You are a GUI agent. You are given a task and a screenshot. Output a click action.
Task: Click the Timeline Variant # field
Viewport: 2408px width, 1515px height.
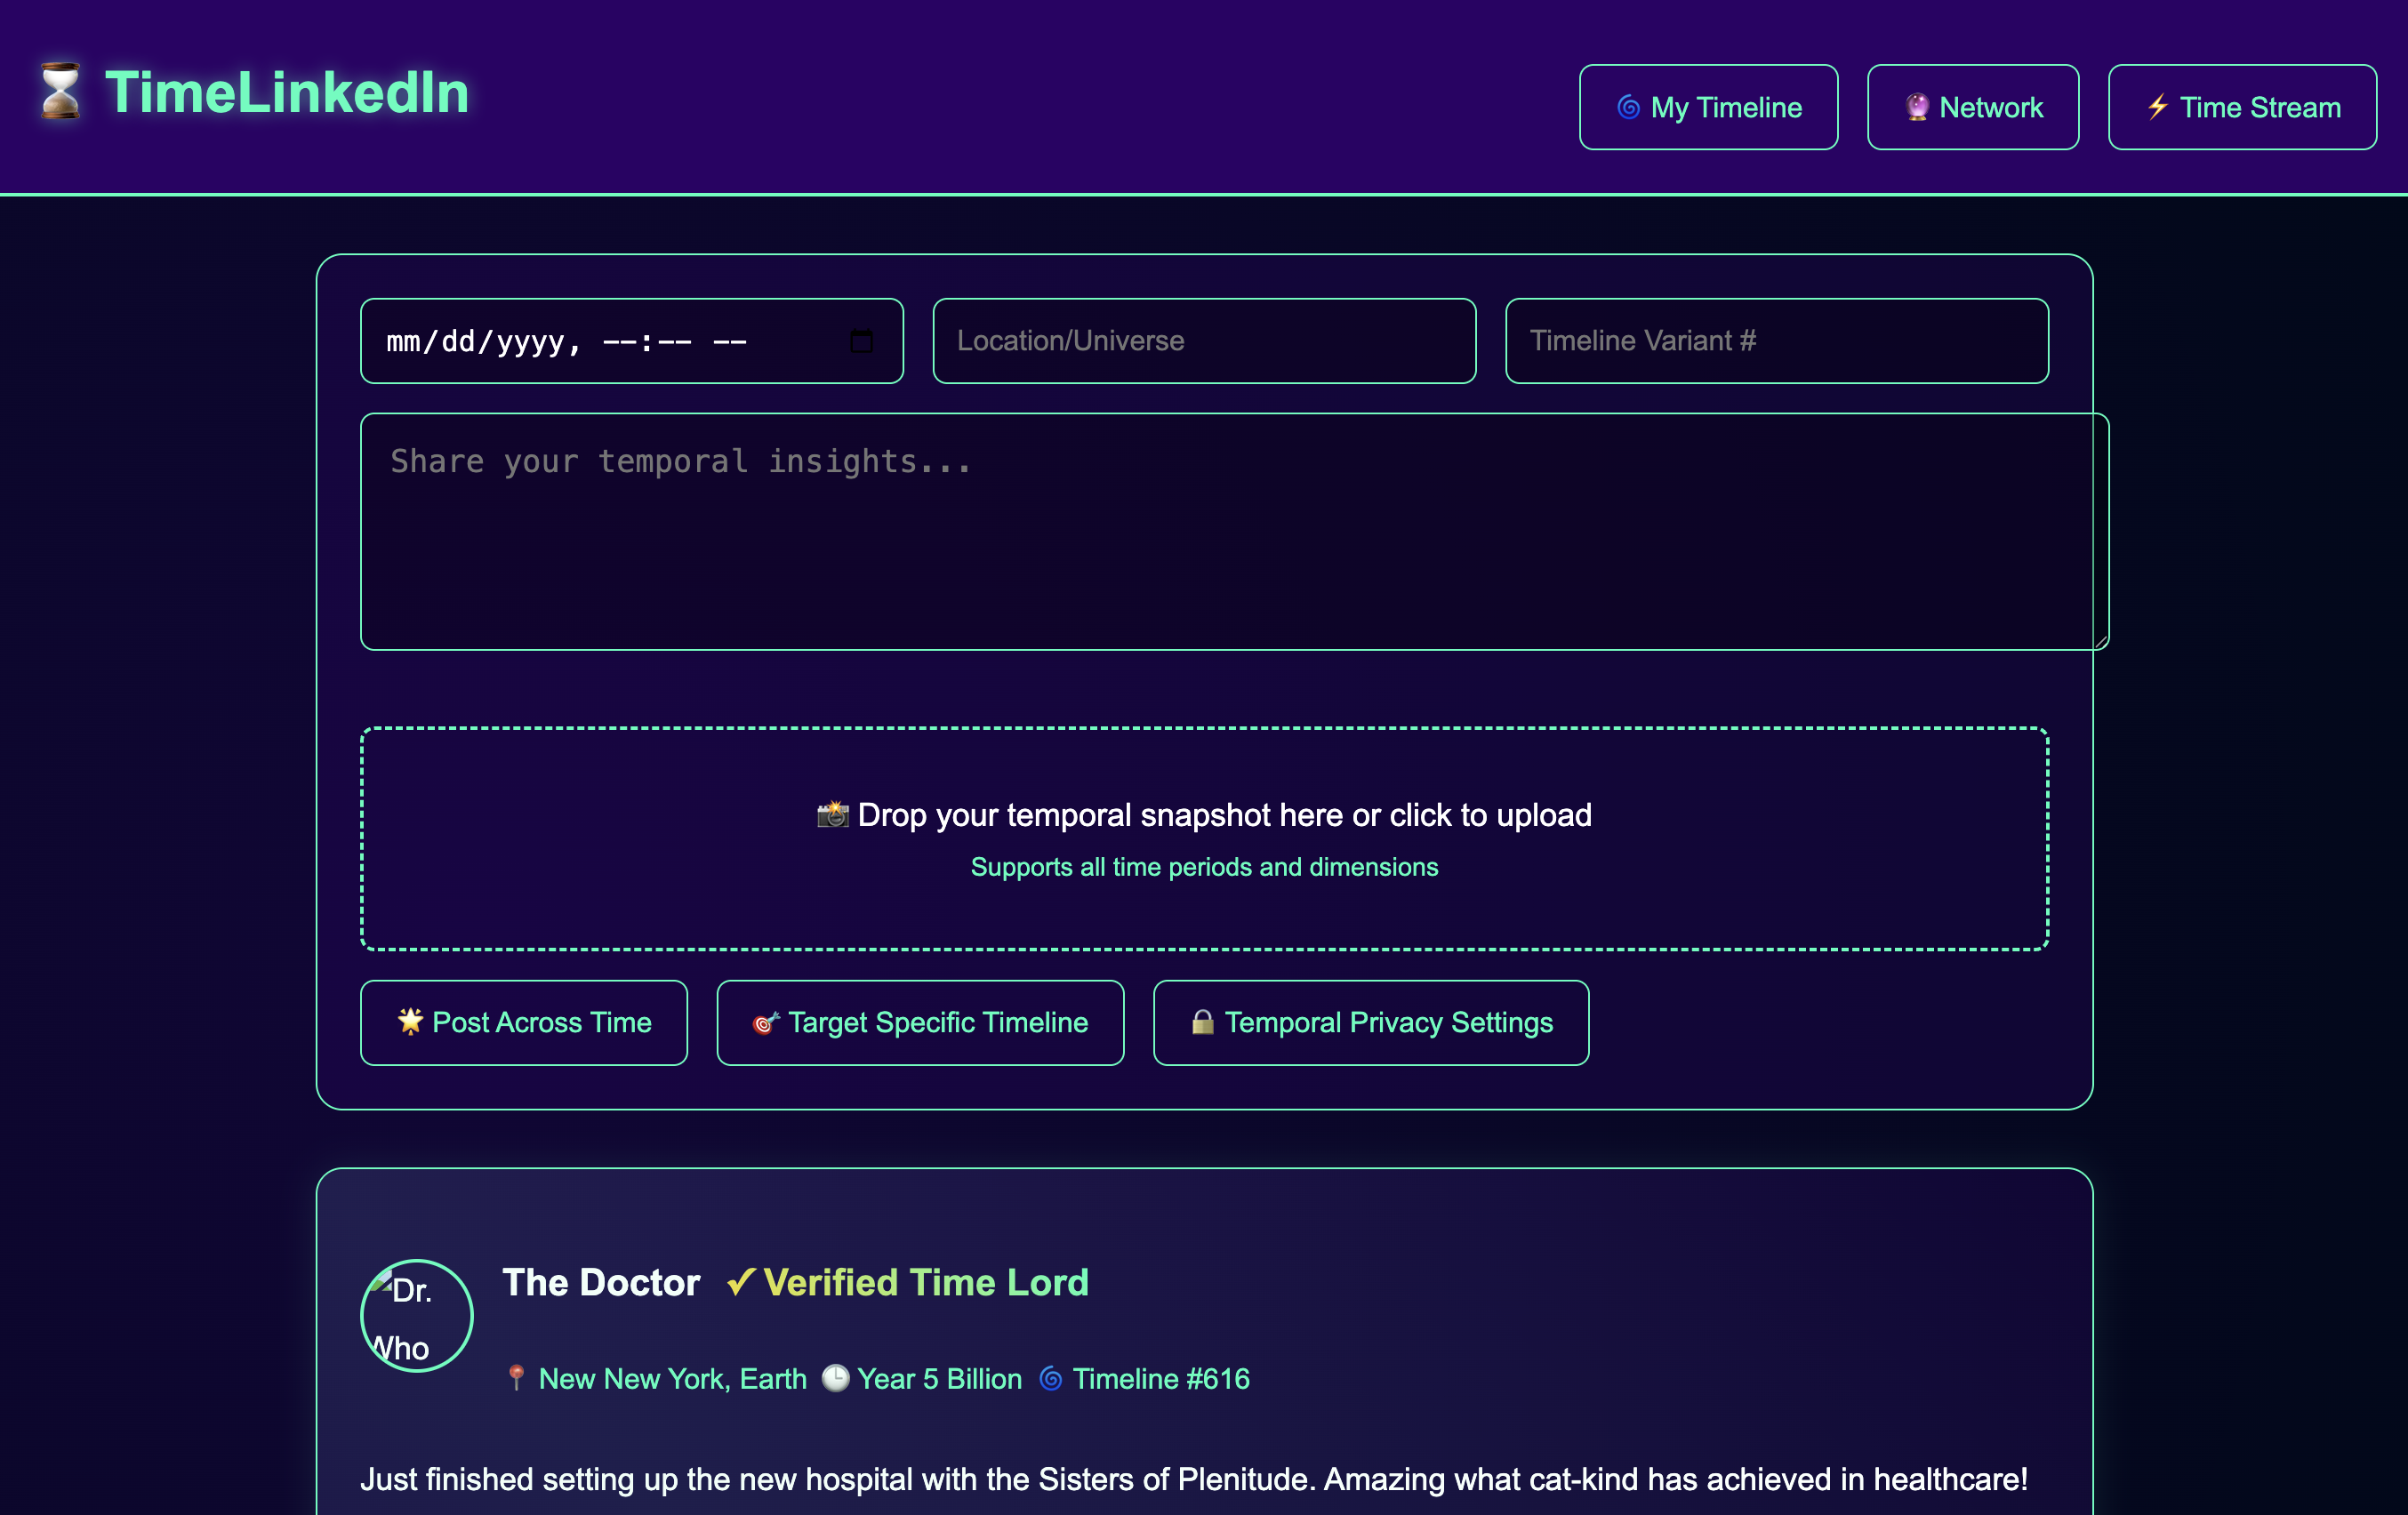click(x=1776, y=341)
